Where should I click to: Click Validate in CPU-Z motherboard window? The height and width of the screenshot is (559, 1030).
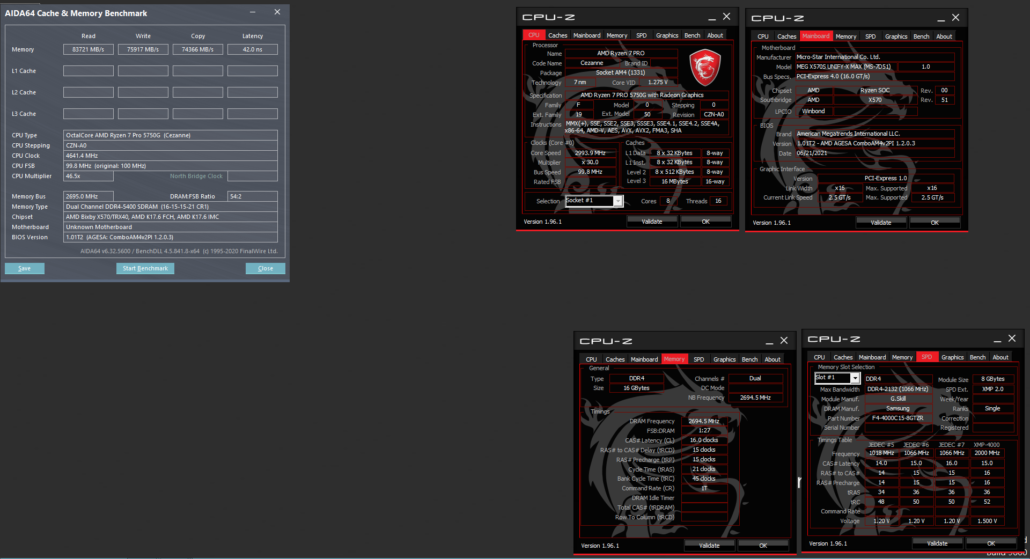(881, 223)
